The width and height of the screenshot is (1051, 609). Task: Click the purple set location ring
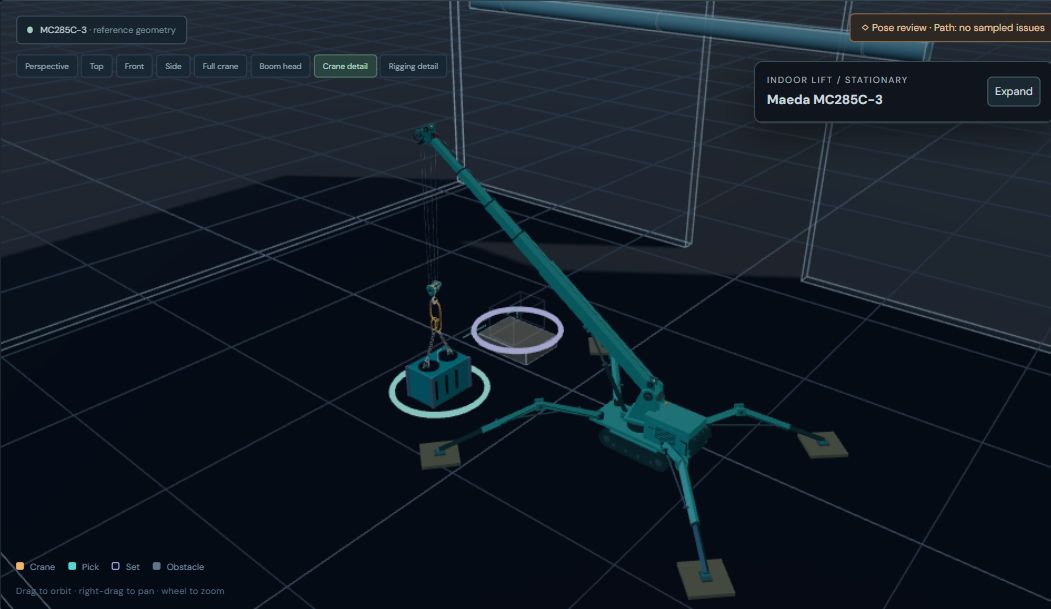point(517,330)
